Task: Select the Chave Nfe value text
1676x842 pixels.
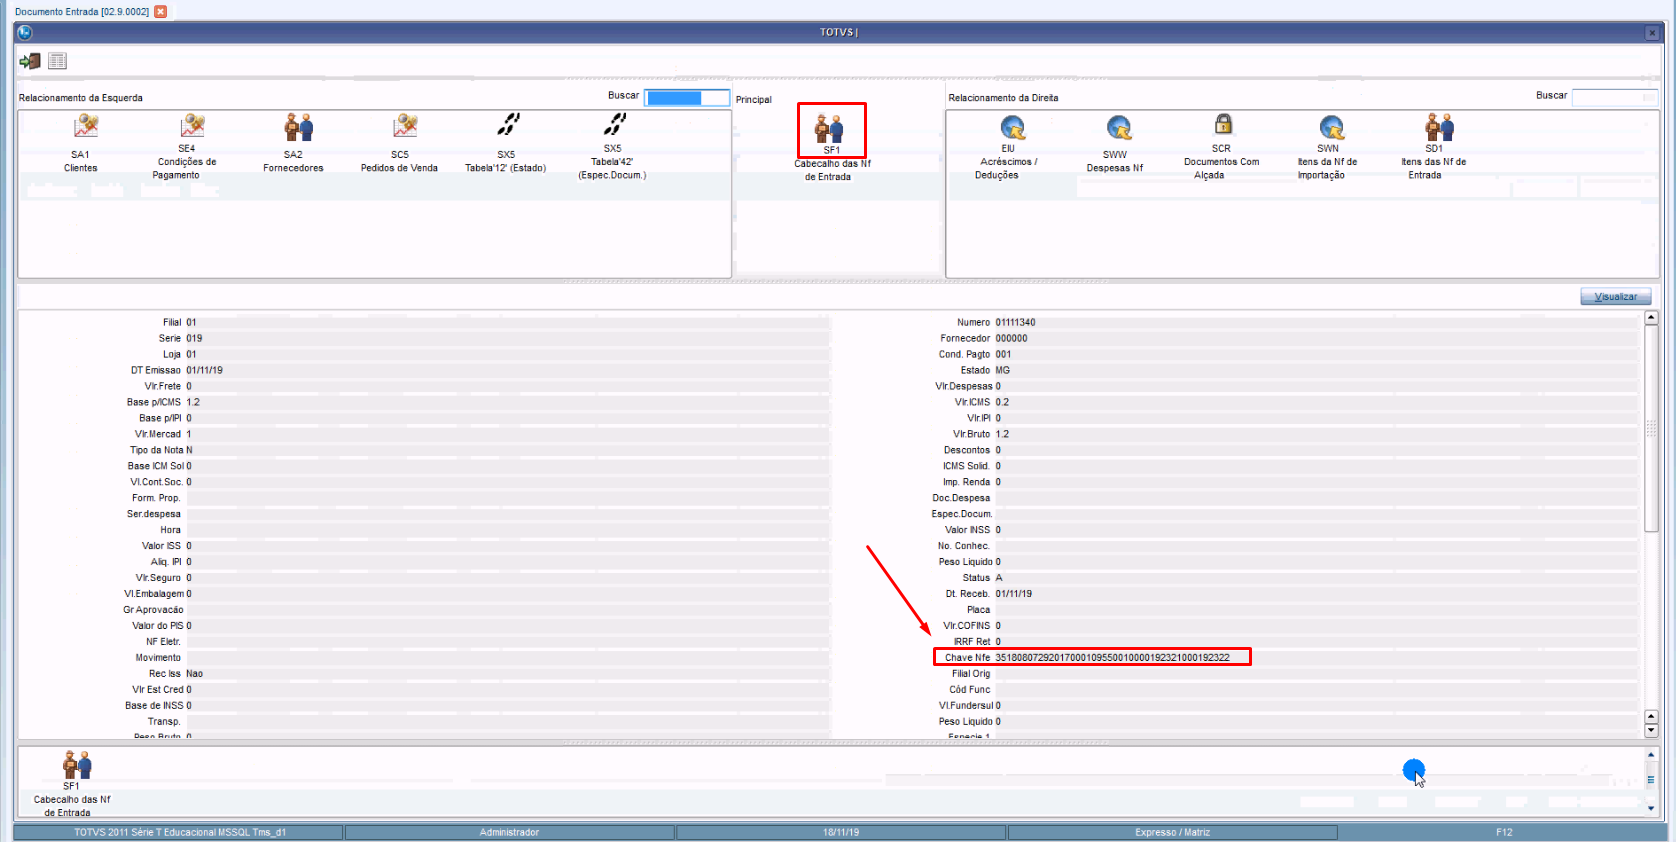Action: [x=1112, y=657]
